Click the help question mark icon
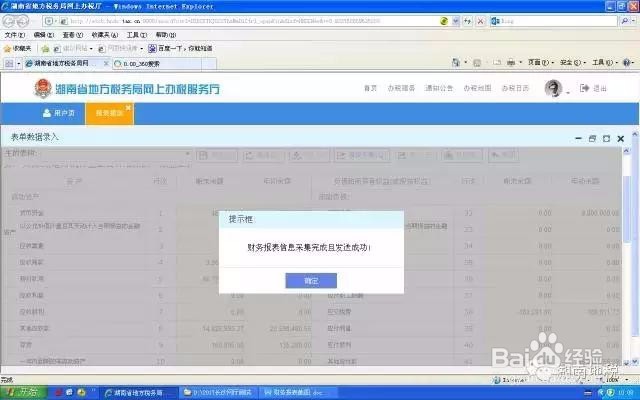This screenshot has width=640, height=400. [627, 62]
